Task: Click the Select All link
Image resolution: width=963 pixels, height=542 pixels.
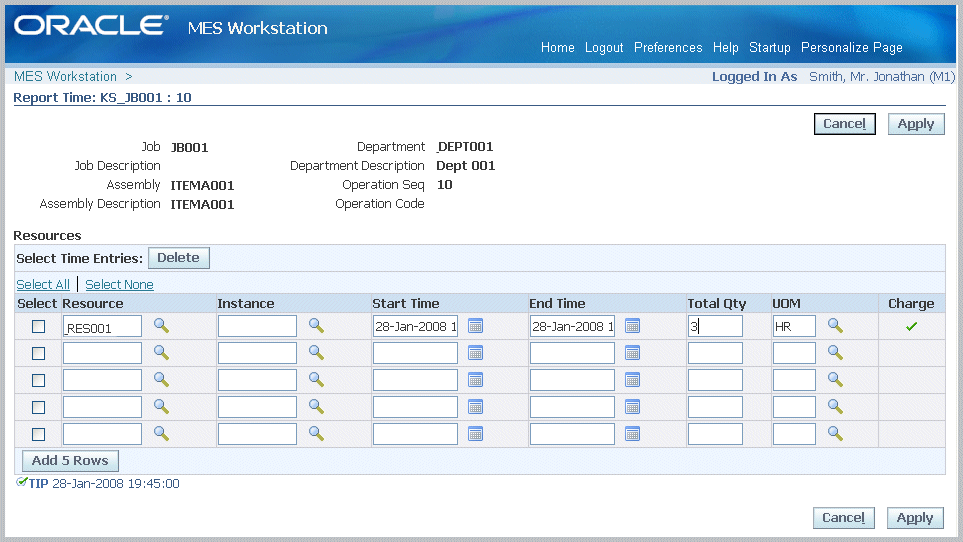Action: [43, 285]
